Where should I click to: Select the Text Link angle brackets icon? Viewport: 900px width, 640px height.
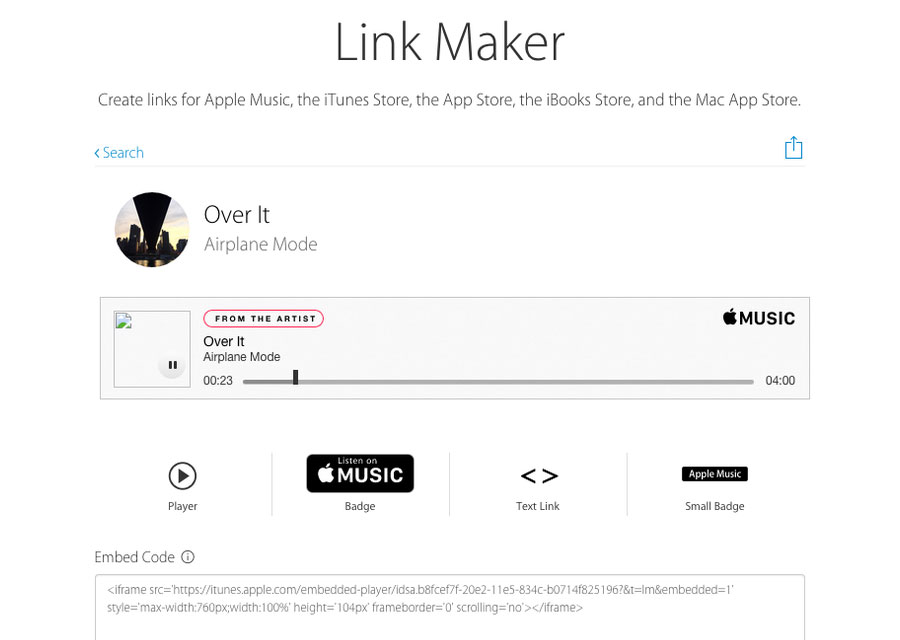(x=539, y=476)
